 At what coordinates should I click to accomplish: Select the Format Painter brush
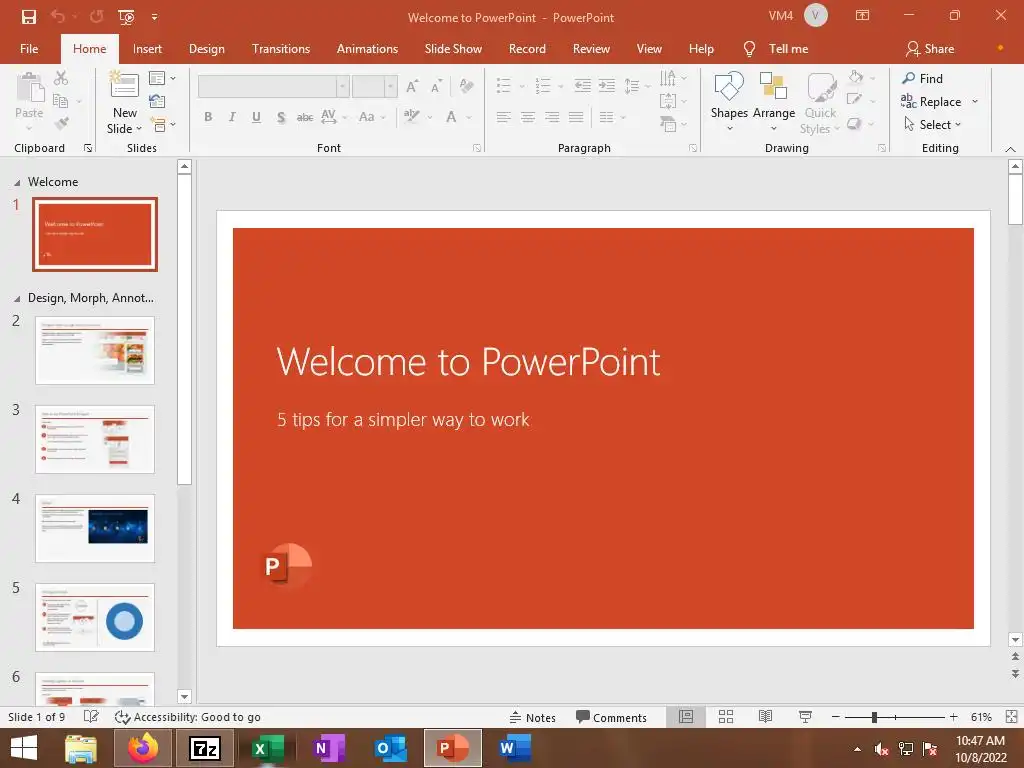[61, 123]
